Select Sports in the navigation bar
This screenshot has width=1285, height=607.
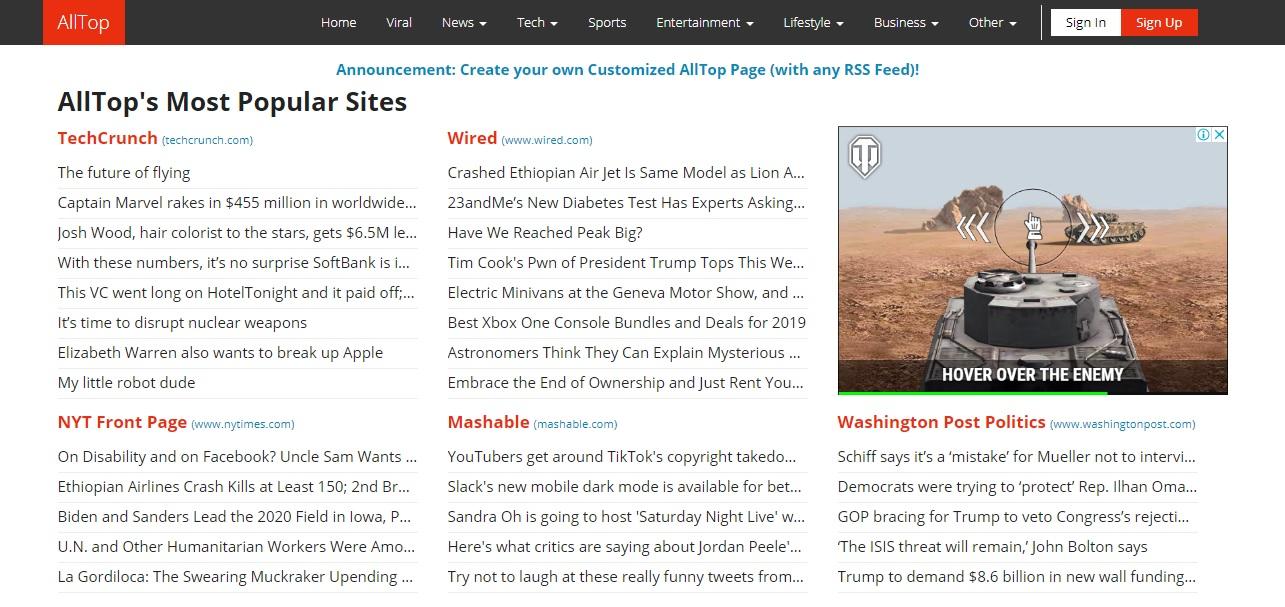pyautogui.click(x=607, y=23)
